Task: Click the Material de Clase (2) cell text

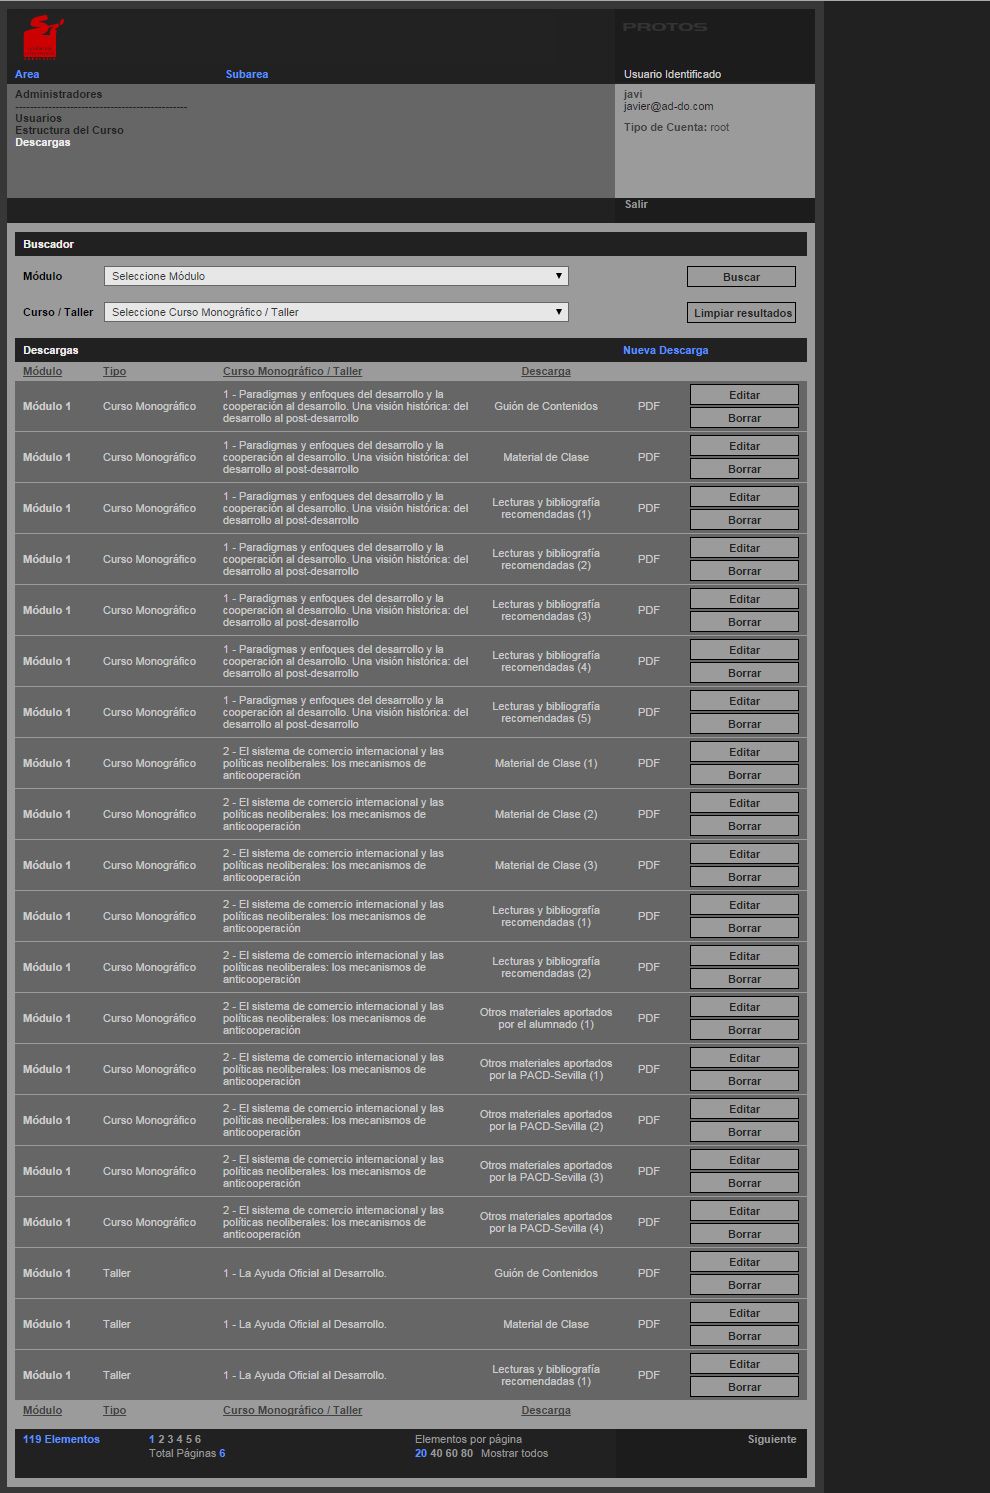Action: [546, 814]
